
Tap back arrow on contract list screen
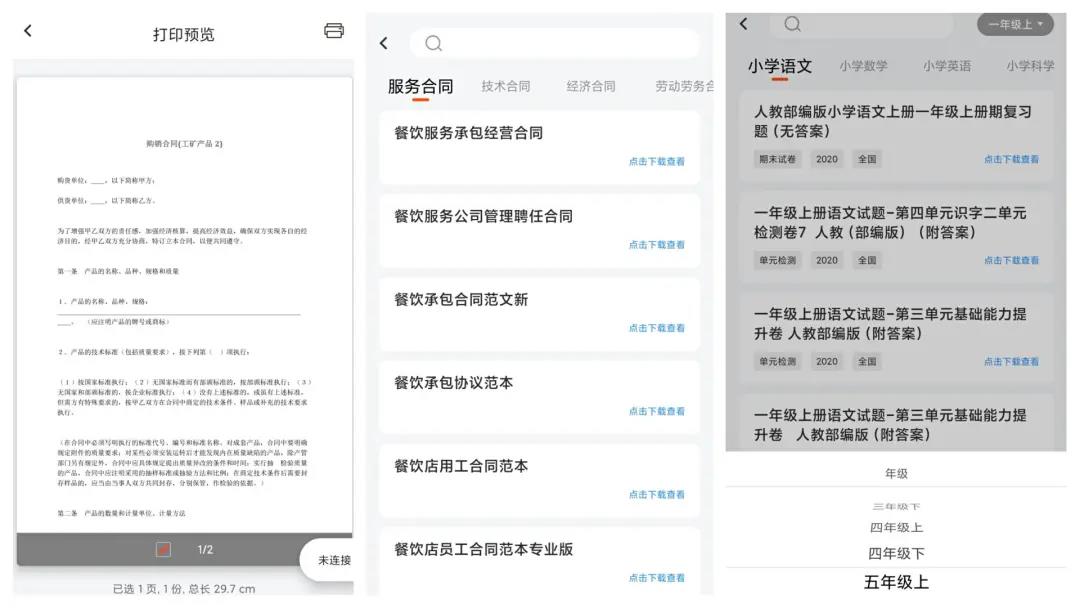(x=384, y=43)
